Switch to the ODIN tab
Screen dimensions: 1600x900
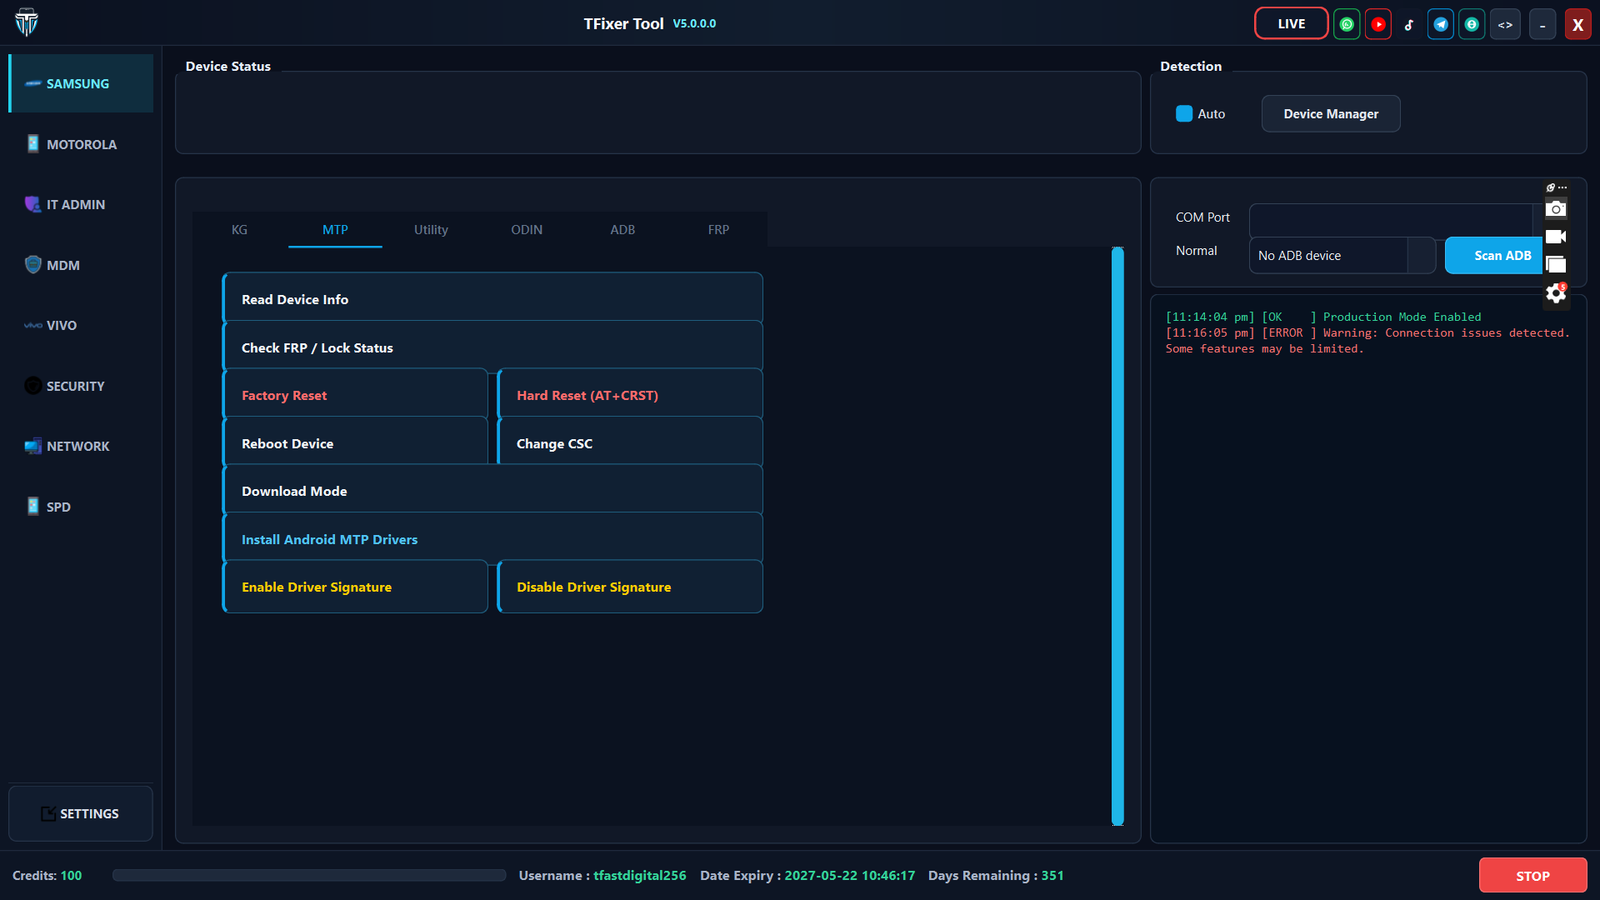coord(527,230)
